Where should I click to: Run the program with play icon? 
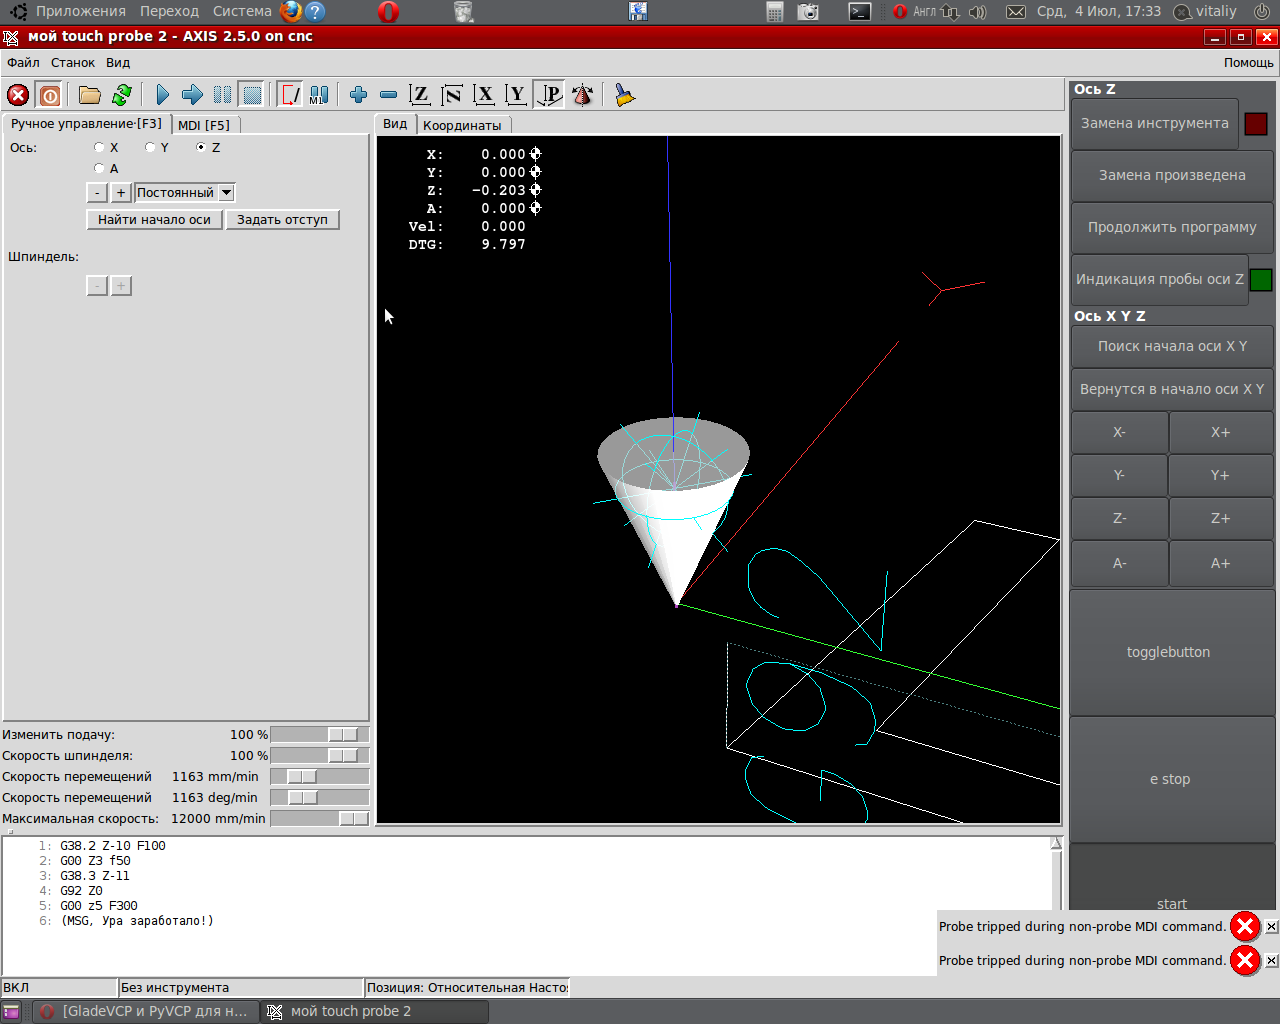click(162, 95)
